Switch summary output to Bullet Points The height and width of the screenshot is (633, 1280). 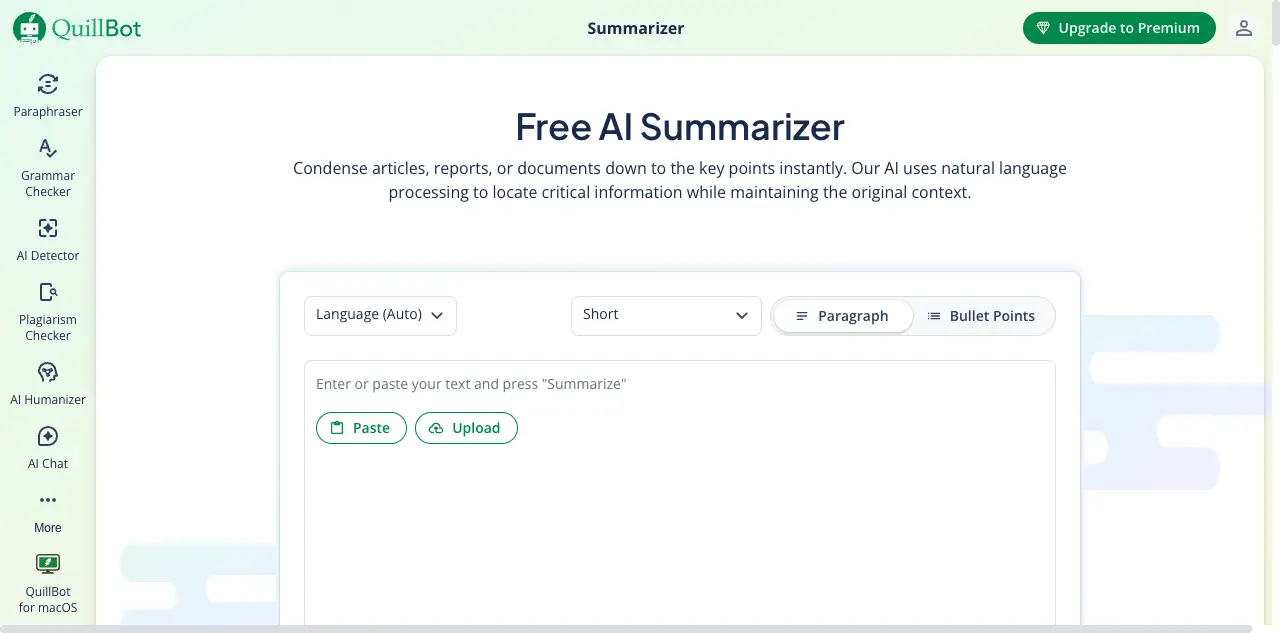pos(982,316)
